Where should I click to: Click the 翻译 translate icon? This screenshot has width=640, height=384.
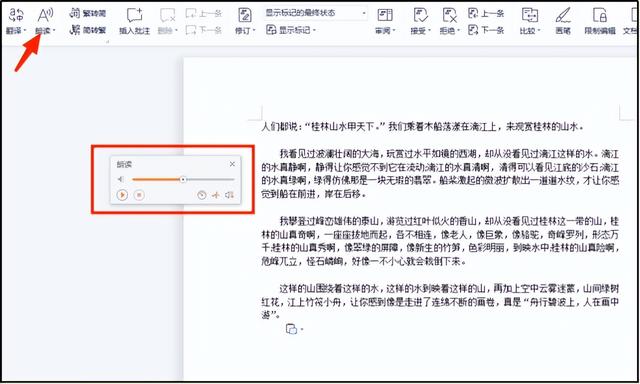point(16,16)
